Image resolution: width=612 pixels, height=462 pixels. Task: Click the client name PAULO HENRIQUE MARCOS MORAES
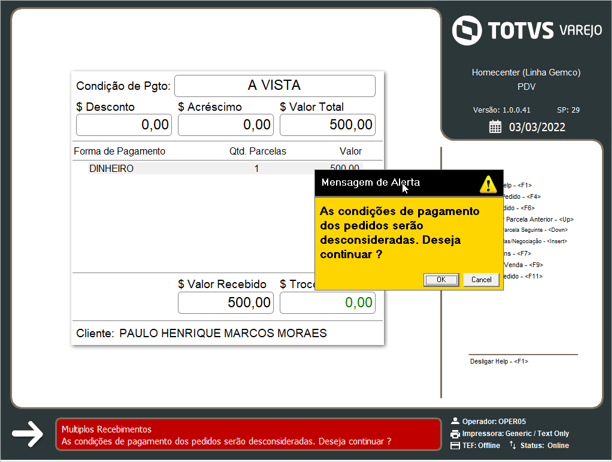point(223,333)
